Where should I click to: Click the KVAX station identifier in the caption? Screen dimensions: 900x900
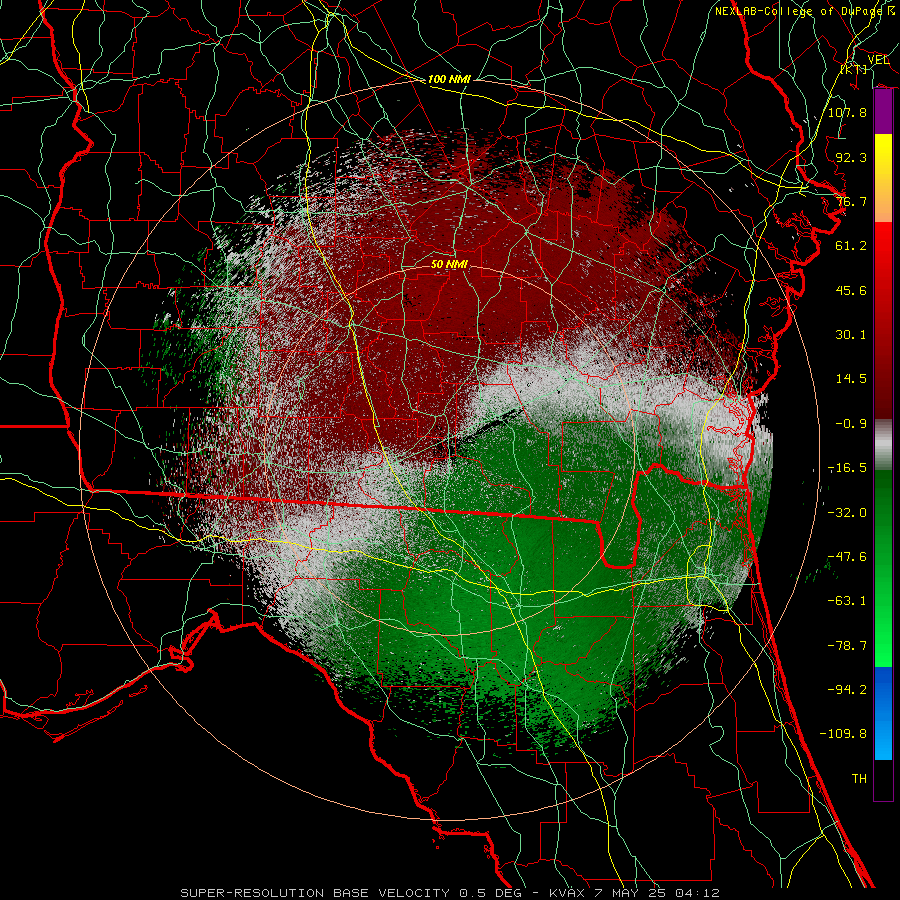tap(567, 893)
